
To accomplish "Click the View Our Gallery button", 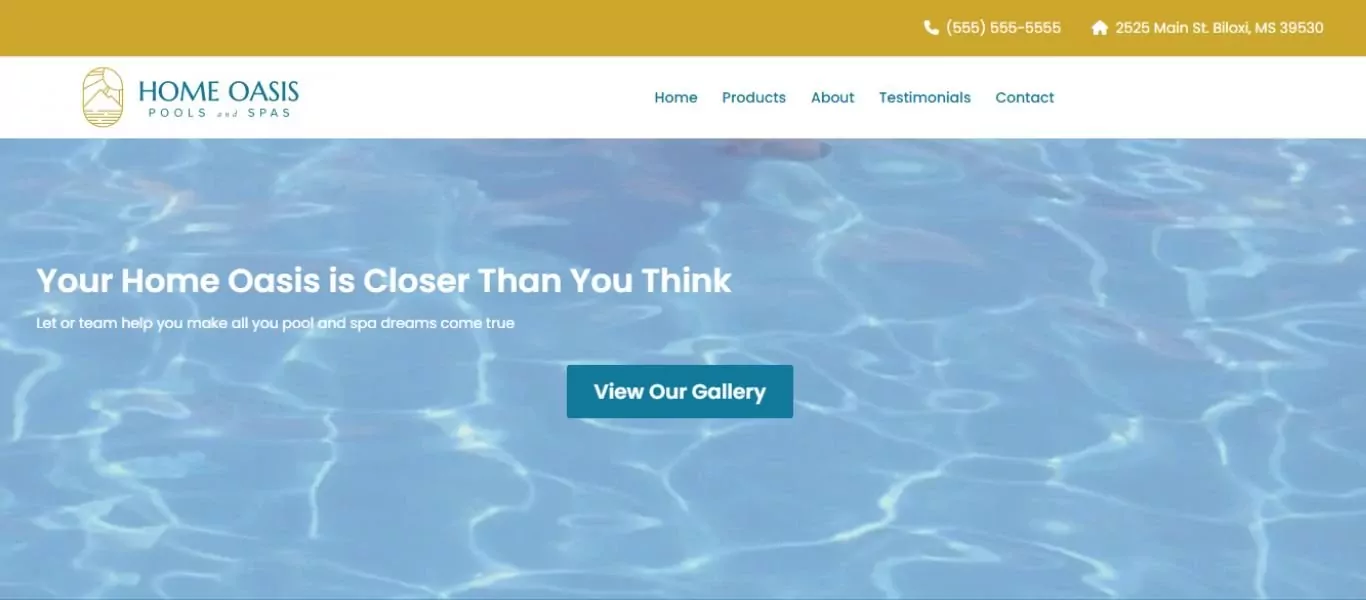I will coord(680,391).
